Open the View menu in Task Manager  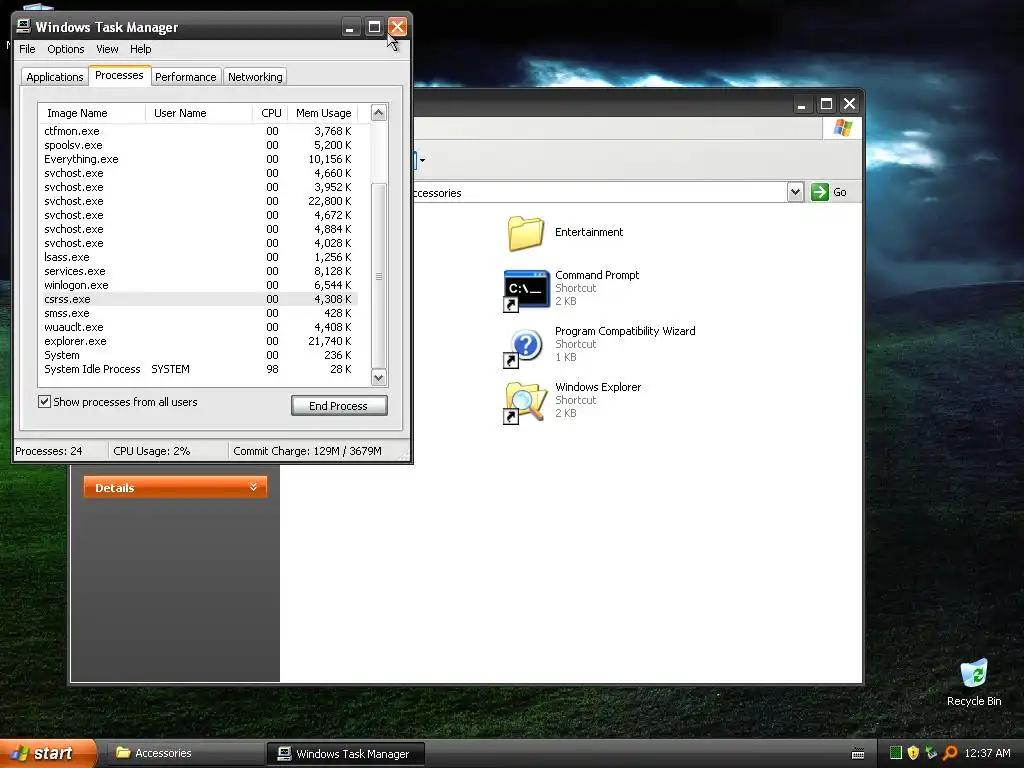pyautogui.click(x=107, y=49)
